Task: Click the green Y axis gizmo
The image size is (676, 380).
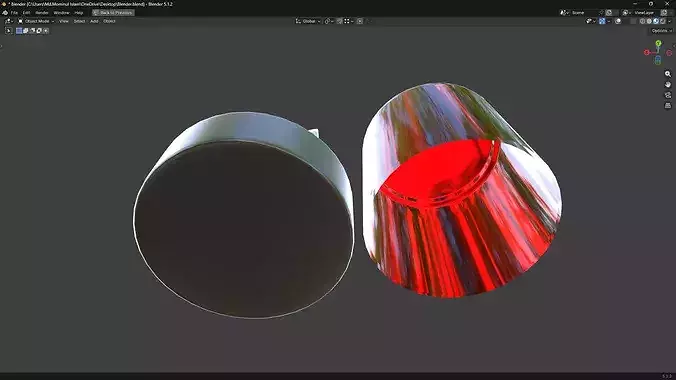Action: (x=658, y=44)
